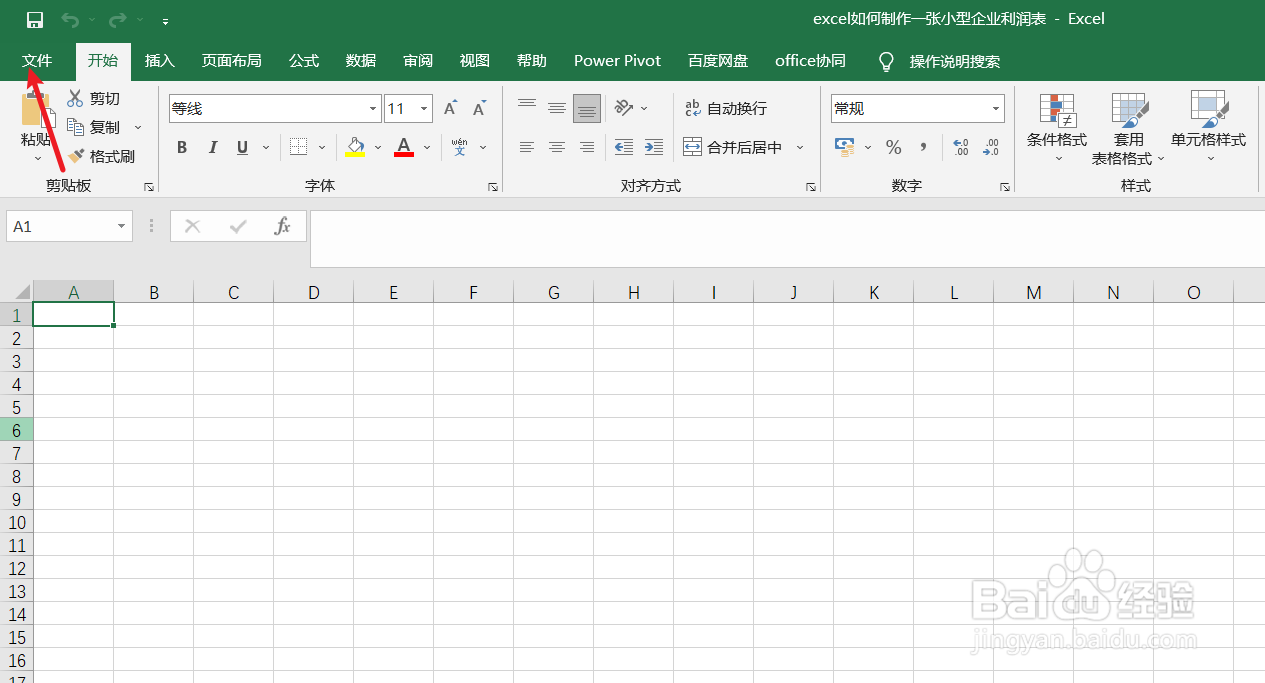Image resolution: width=1265 pixels, height=683 pixels.
Task: Switch to the 数据 ribbon tab
Action: [361, 61]
